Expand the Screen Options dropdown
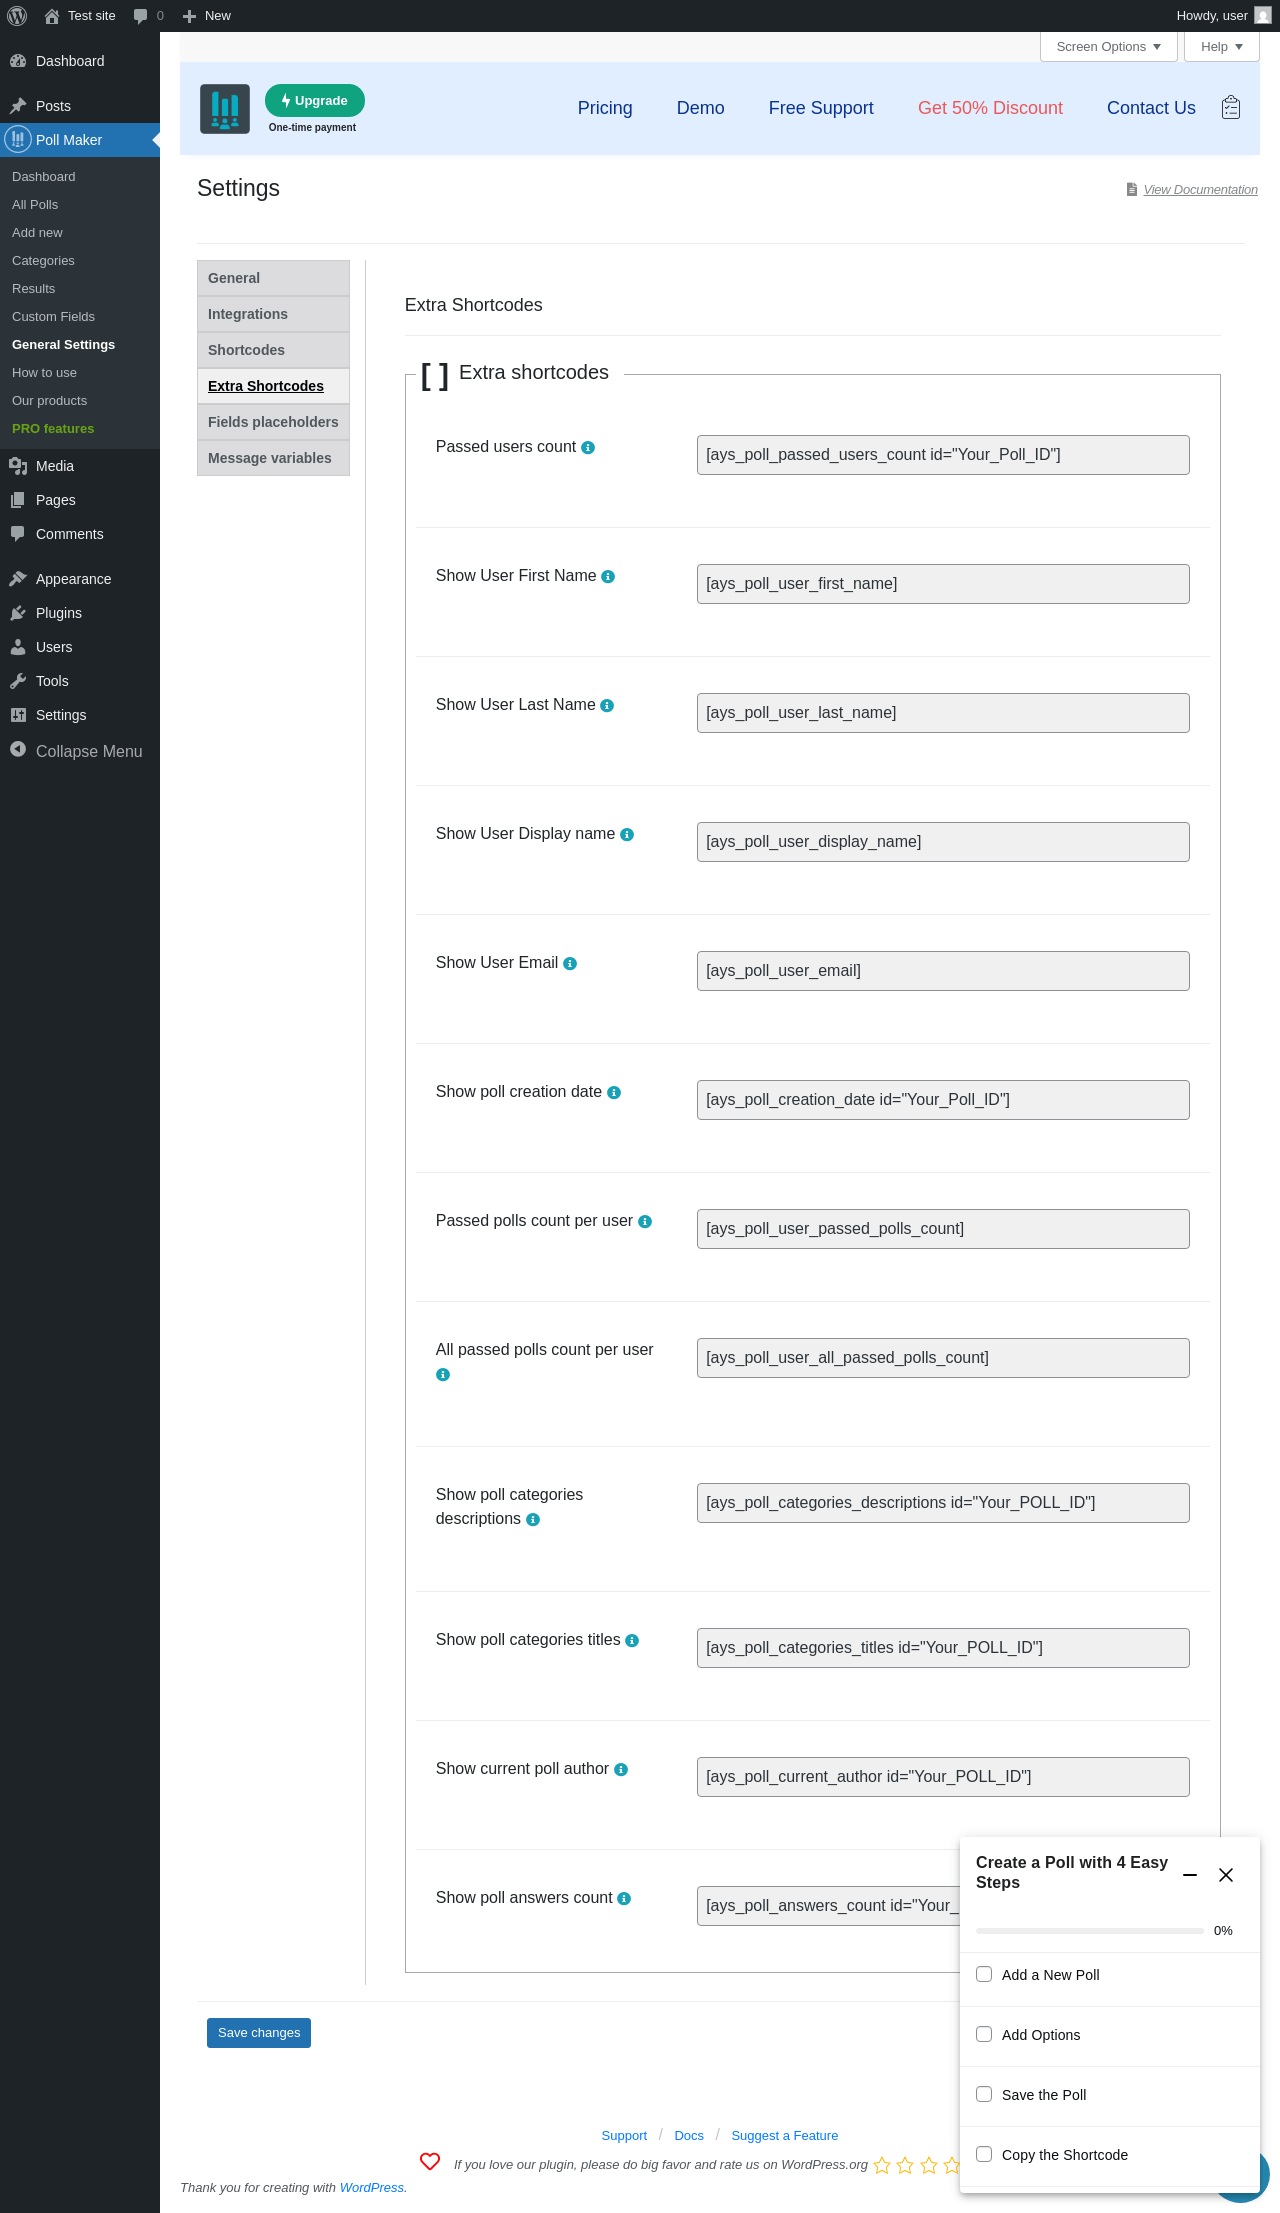1280x2213 pixels. (x=1108, y=47)
